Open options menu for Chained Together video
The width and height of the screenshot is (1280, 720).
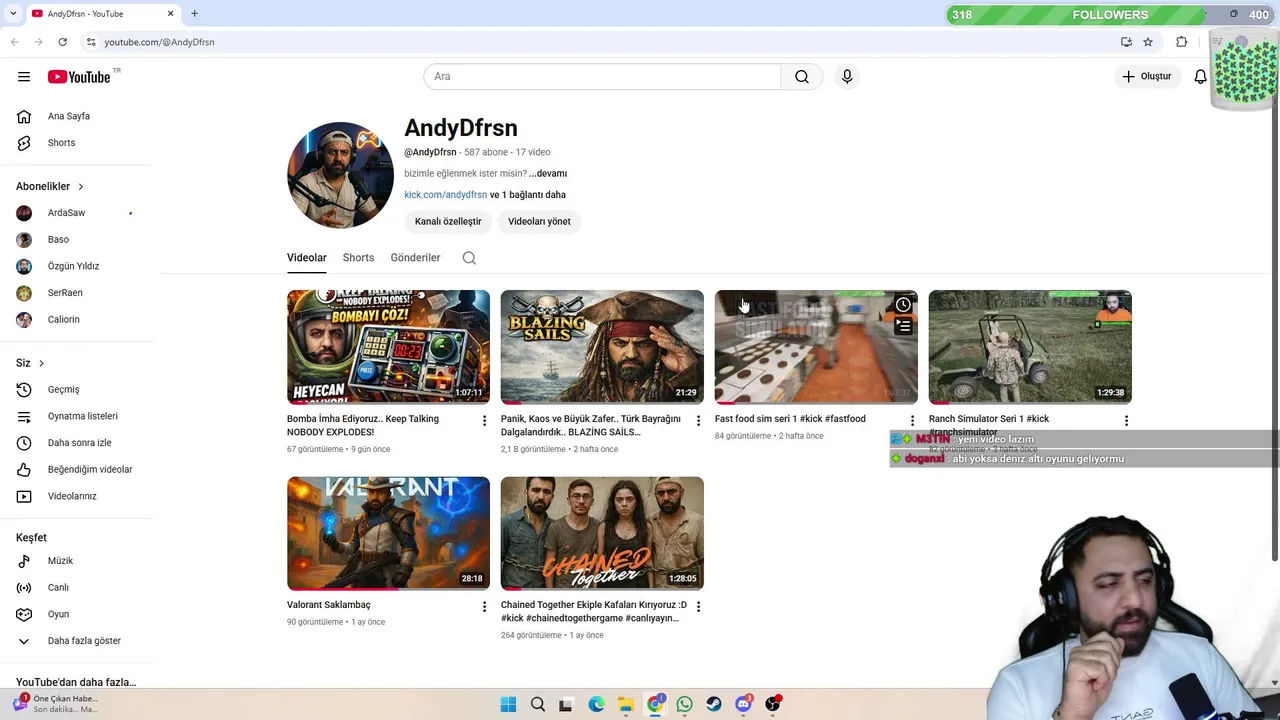click(x=698, y=607)
